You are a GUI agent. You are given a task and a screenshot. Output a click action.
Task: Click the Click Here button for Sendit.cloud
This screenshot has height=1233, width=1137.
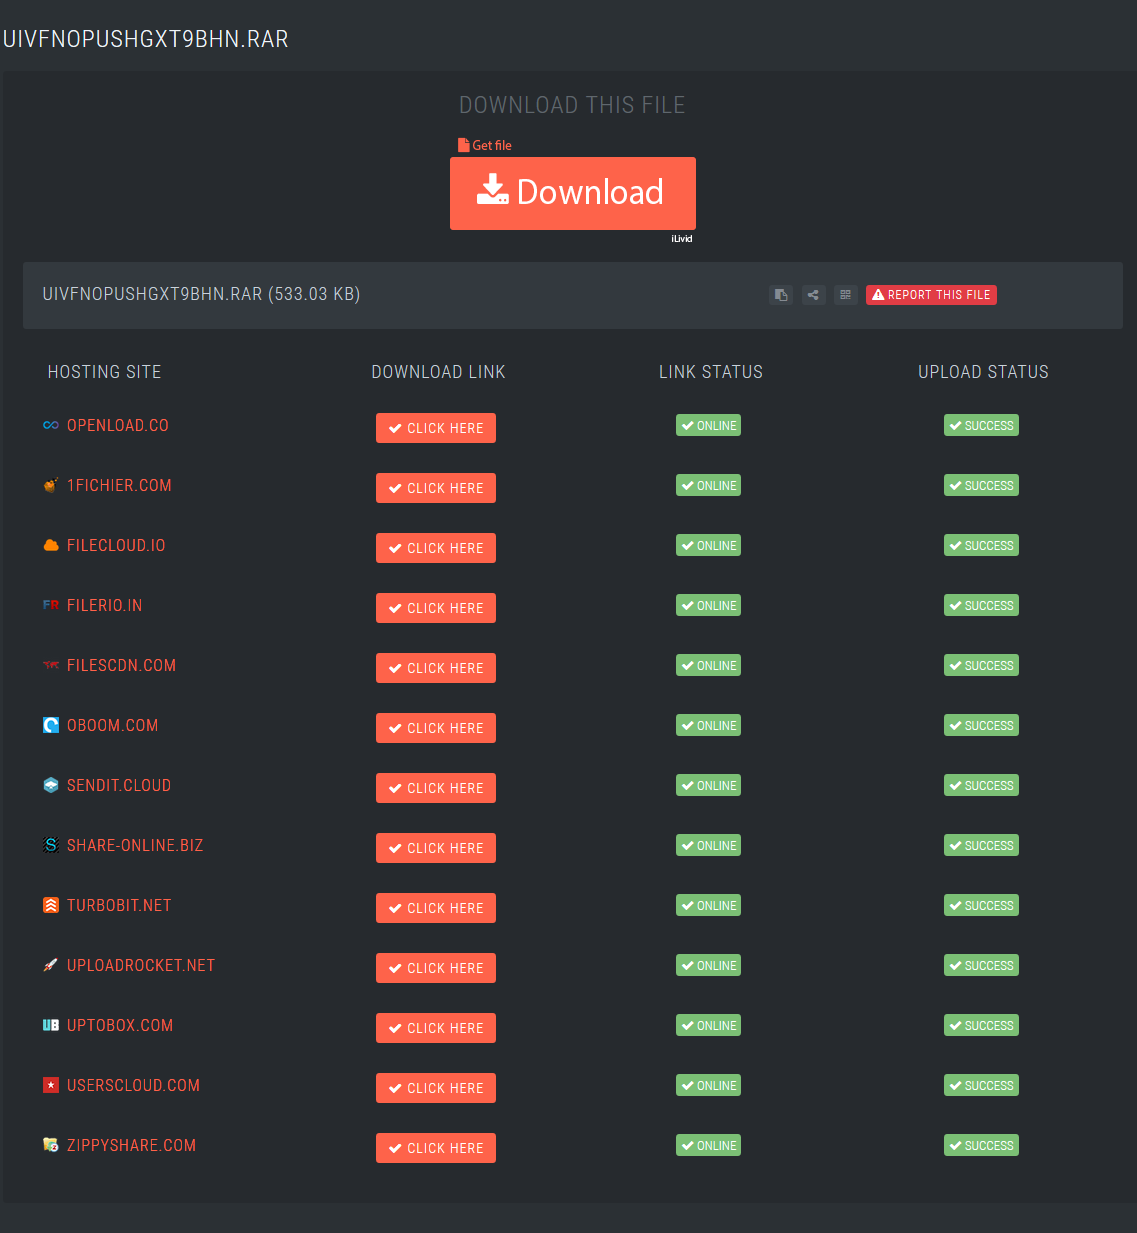pos(436,788)
